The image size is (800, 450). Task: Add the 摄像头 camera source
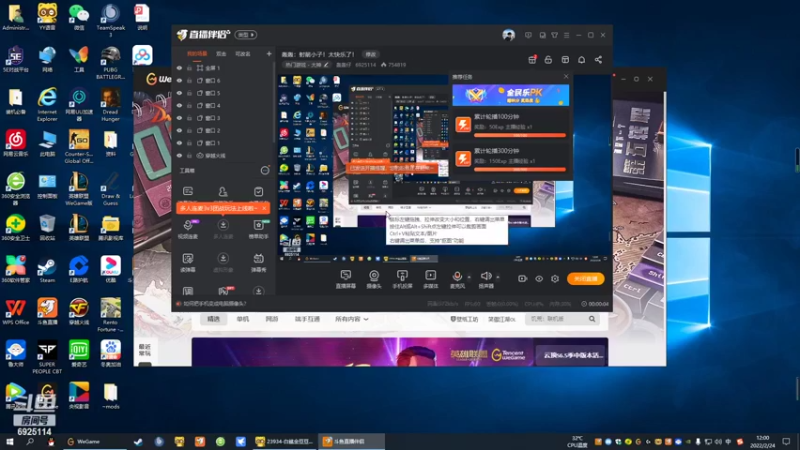pos(374,279)
